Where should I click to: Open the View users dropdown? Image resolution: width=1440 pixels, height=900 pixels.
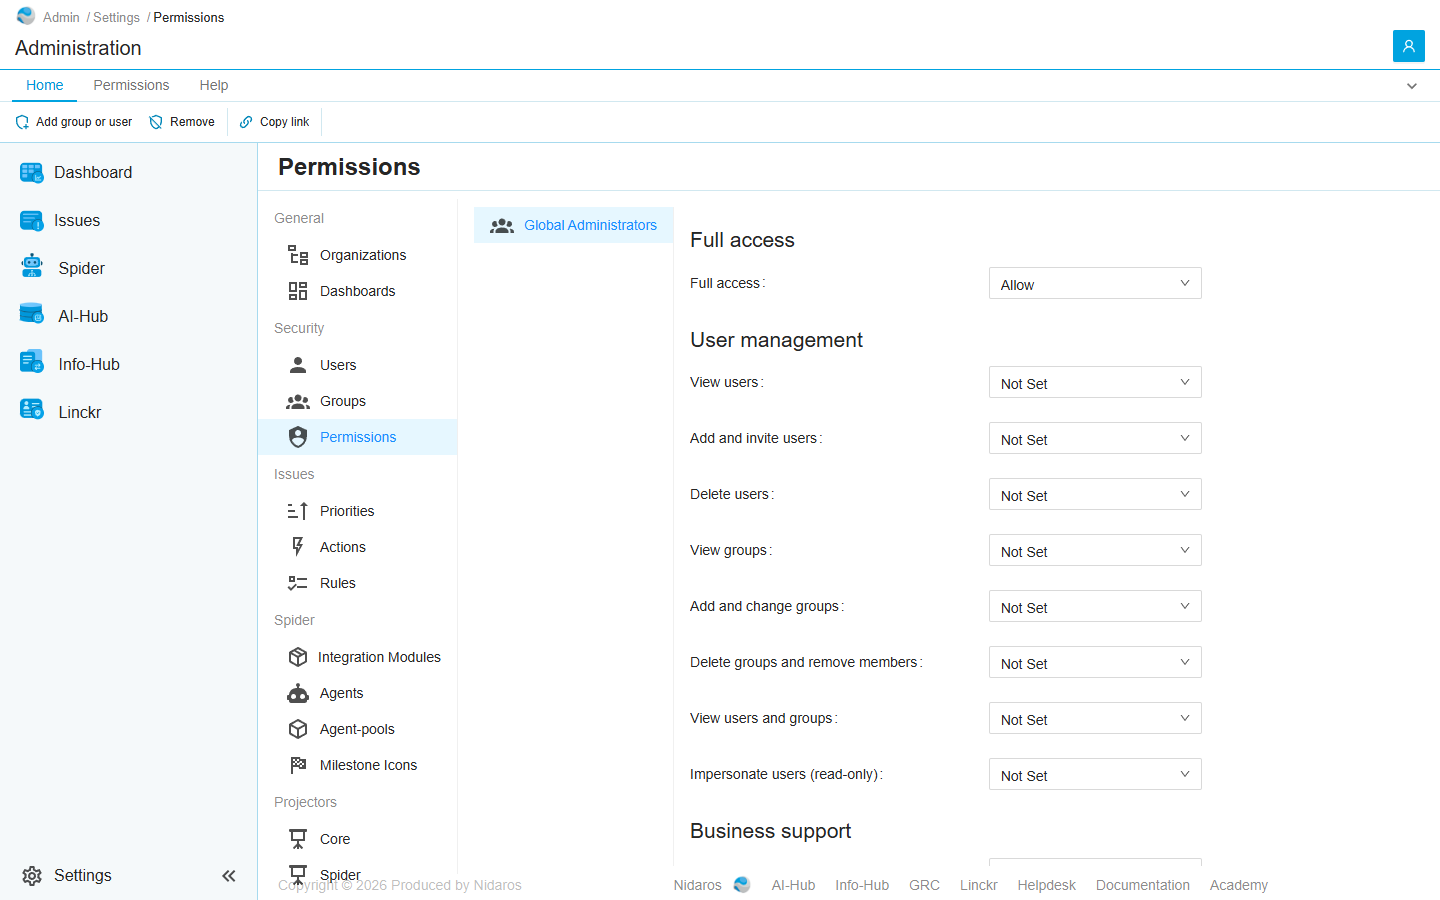[x=1095, y=382]
